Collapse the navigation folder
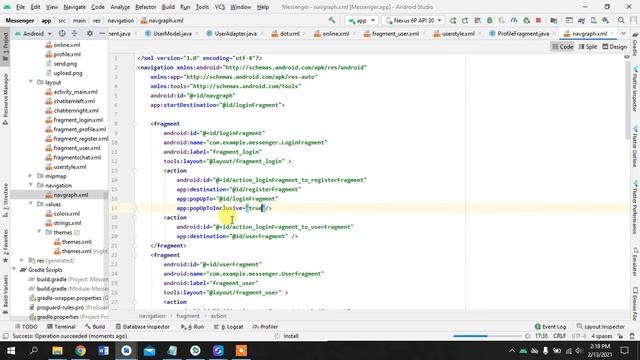640x360 pixels. 31,185
